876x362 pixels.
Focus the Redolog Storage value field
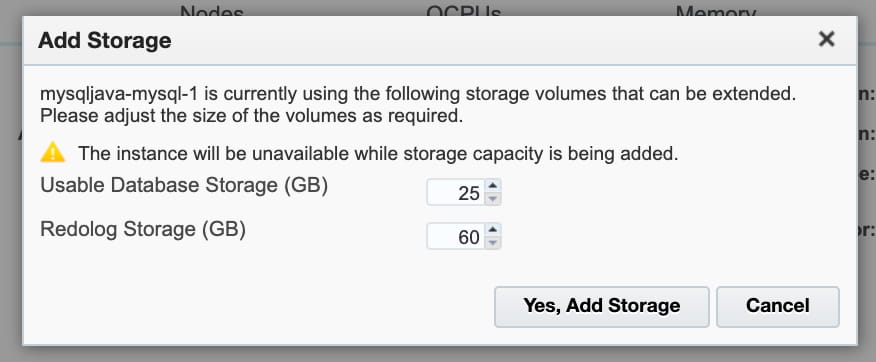tap(456, 237)
